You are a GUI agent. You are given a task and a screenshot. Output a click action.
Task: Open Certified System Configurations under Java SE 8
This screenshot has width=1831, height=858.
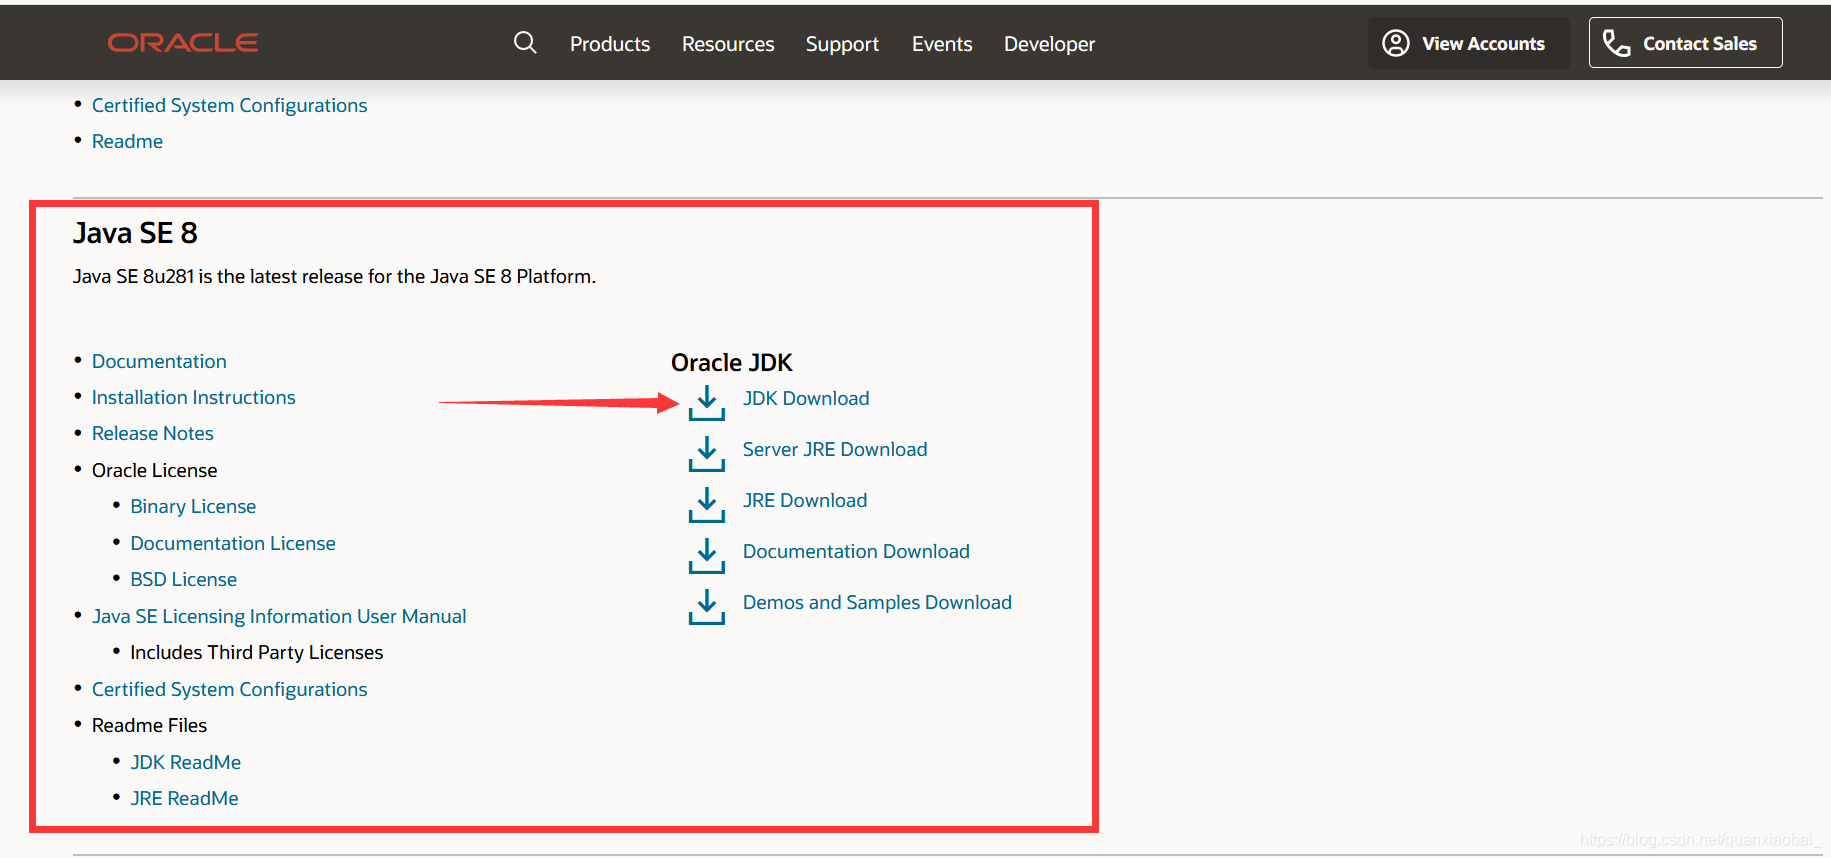pyautogui.click(x=230, y=689)
